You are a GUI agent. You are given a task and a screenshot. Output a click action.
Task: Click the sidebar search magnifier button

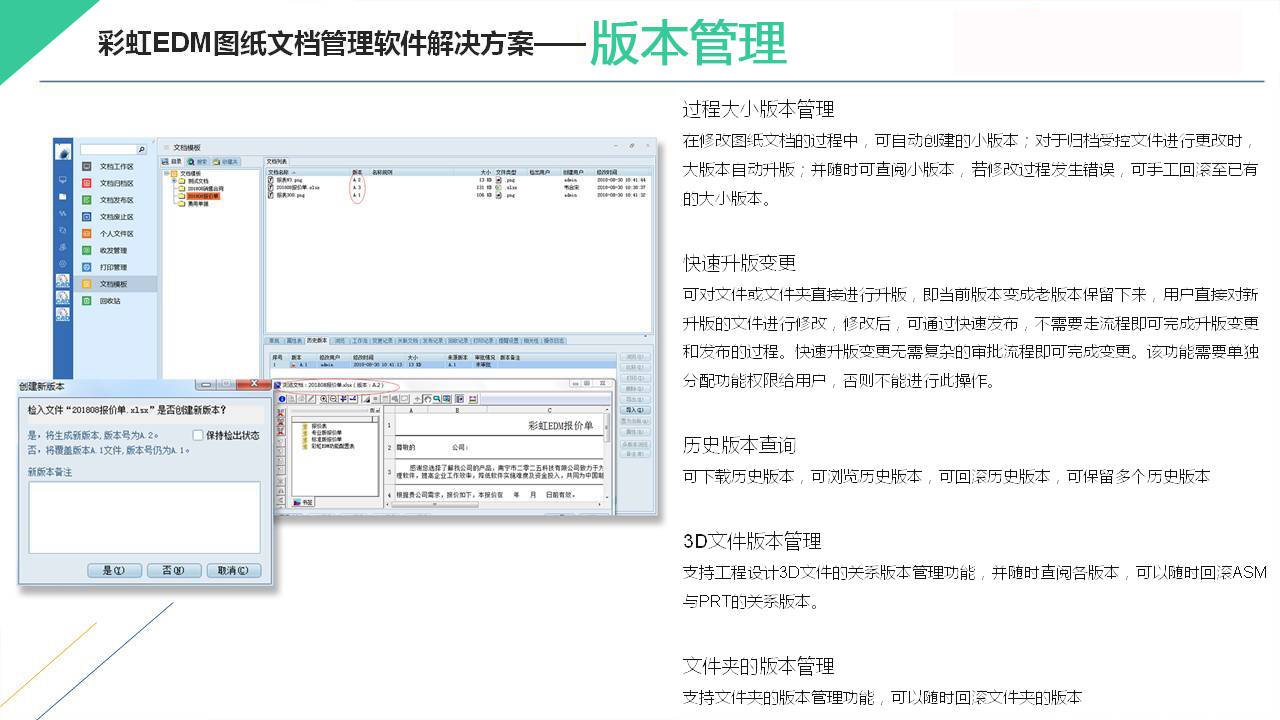(141, 149)
